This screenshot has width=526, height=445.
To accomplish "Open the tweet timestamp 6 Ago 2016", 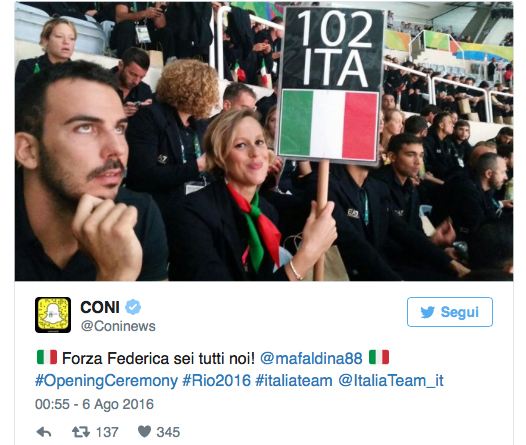I will pos(94,404).
